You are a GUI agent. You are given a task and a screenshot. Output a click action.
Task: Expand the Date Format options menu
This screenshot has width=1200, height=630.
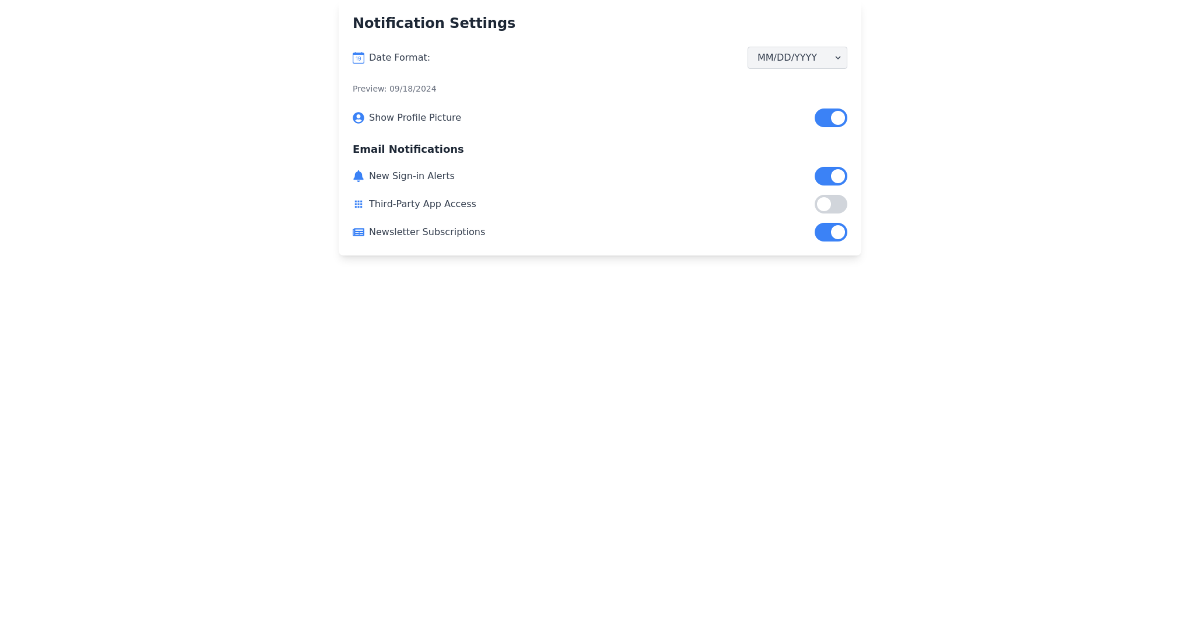(x=797, y=57)
